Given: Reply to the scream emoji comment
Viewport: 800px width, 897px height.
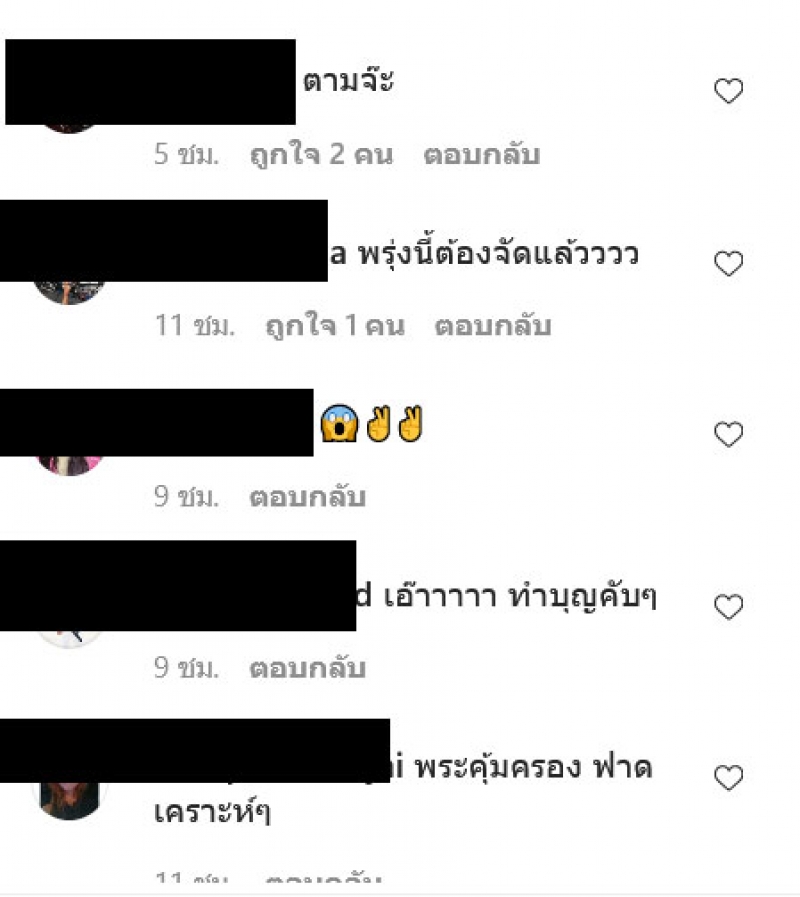Looking at the screenshot, I should tap(308, 497).
